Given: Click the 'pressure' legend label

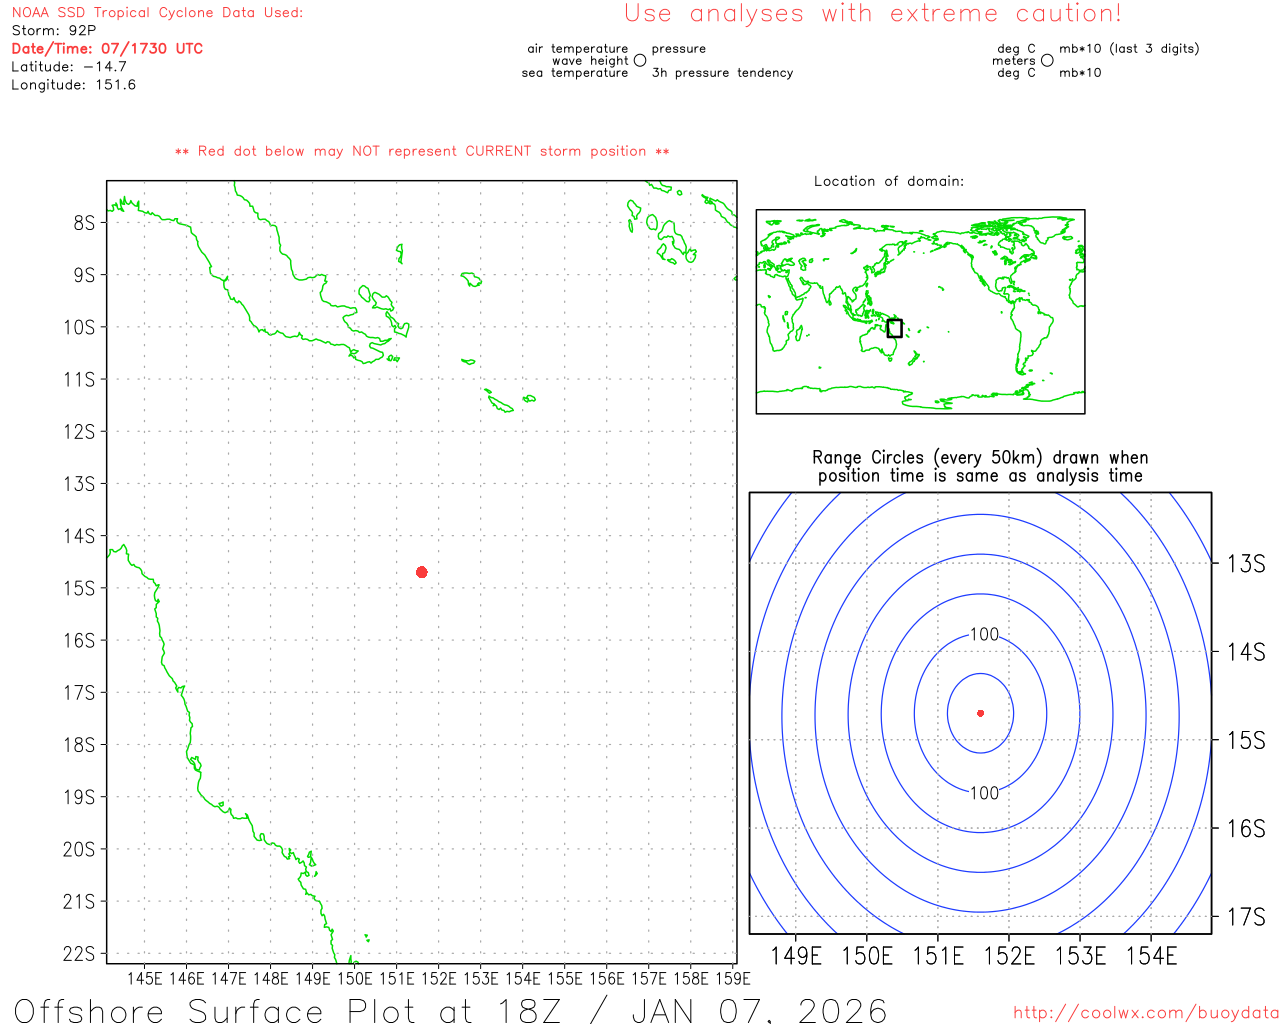Looking at the screenshot, I should tap(679, 49).
